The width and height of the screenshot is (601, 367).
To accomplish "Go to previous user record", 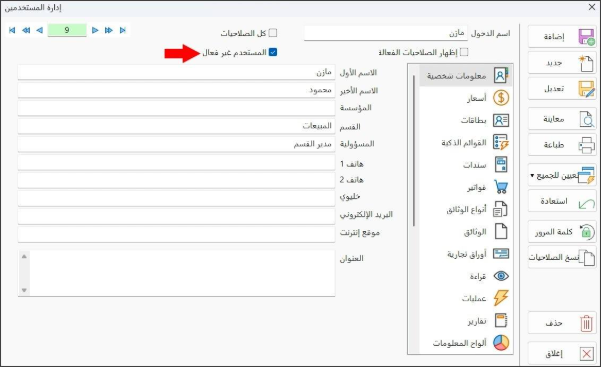I will [39, 30].
